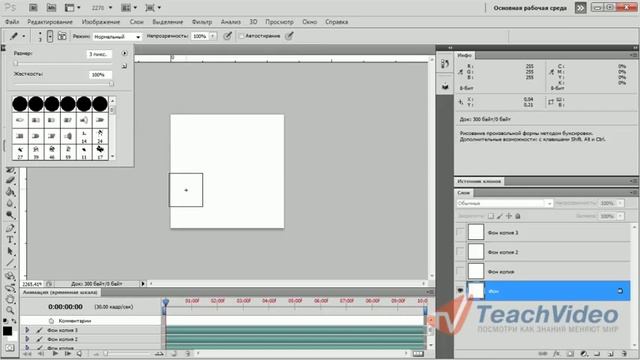640x360 pixels.
Task: Click the black foreground color swatch
Action: 7,331
